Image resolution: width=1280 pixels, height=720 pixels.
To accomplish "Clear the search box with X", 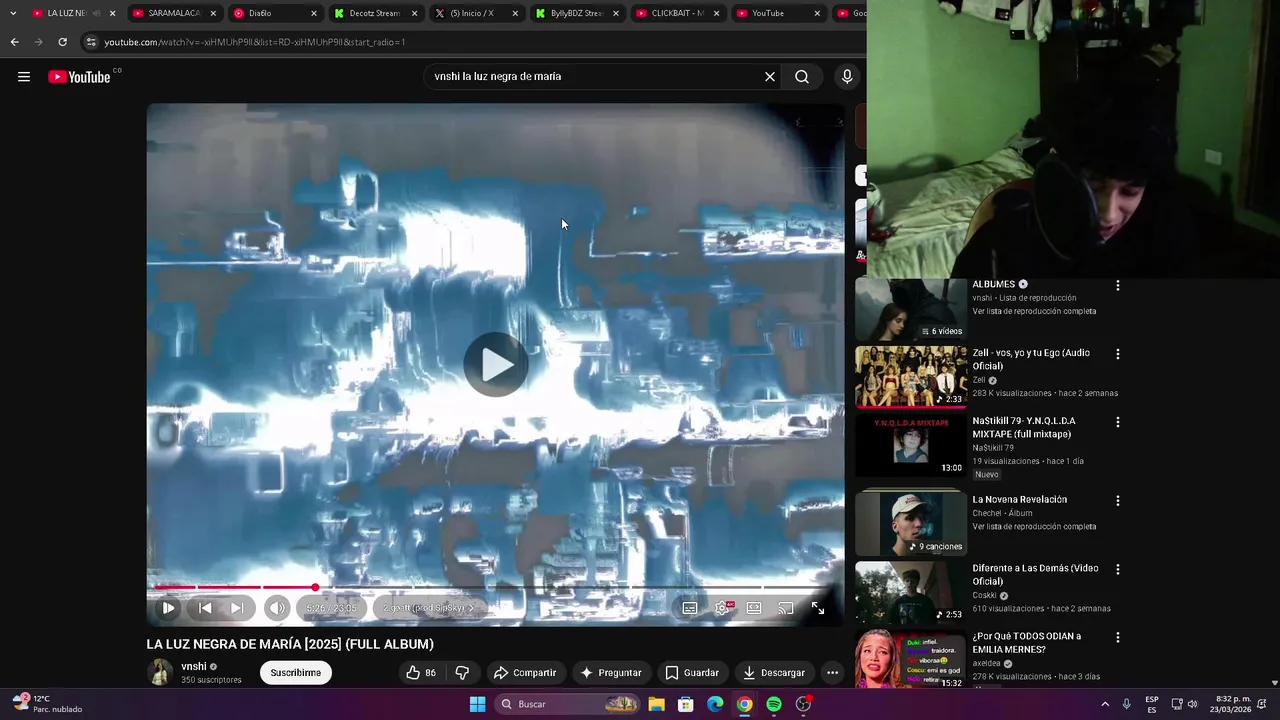I will click(770, 77).
